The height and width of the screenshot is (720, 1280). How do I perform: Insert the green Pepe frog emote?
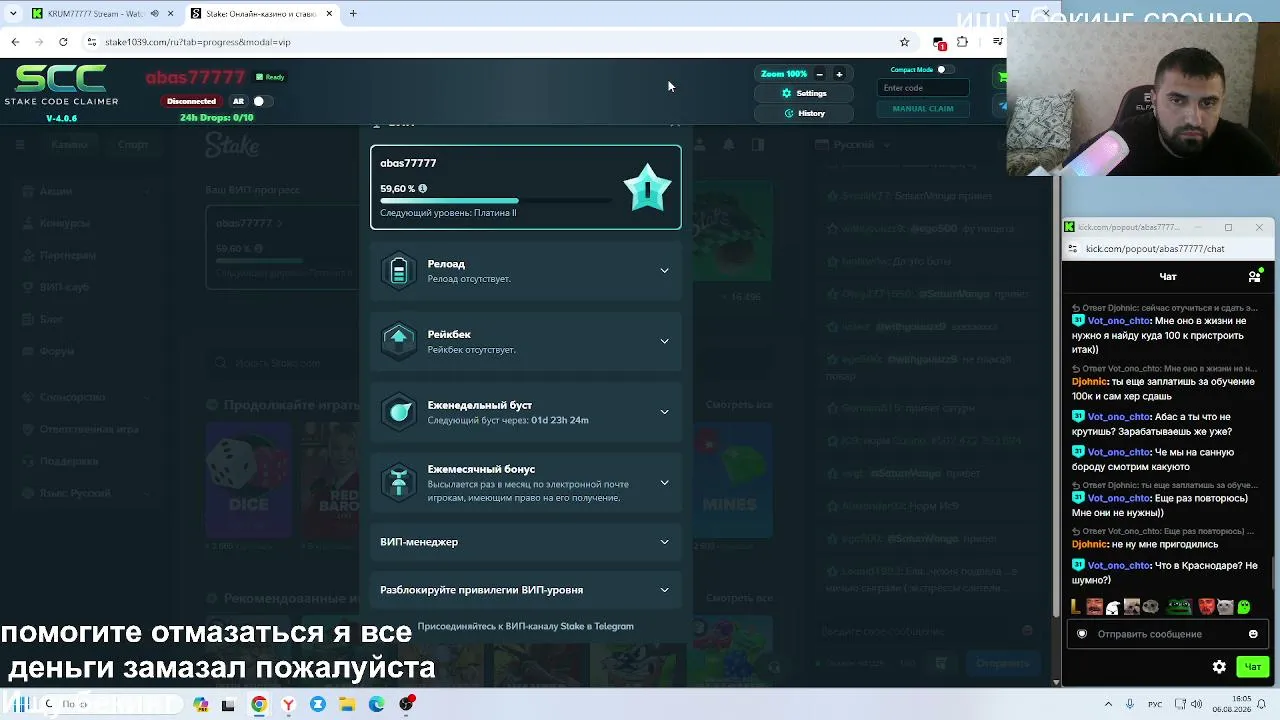coord(1181,606)
